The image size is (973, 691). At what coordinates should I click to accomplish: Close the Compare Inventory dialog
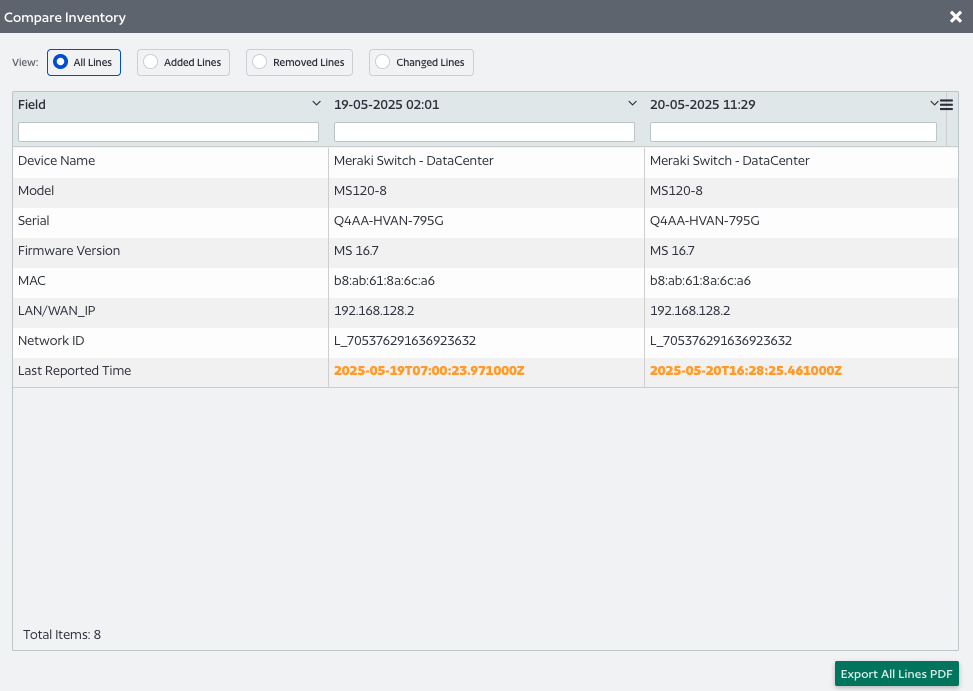[x=956, y=17]
